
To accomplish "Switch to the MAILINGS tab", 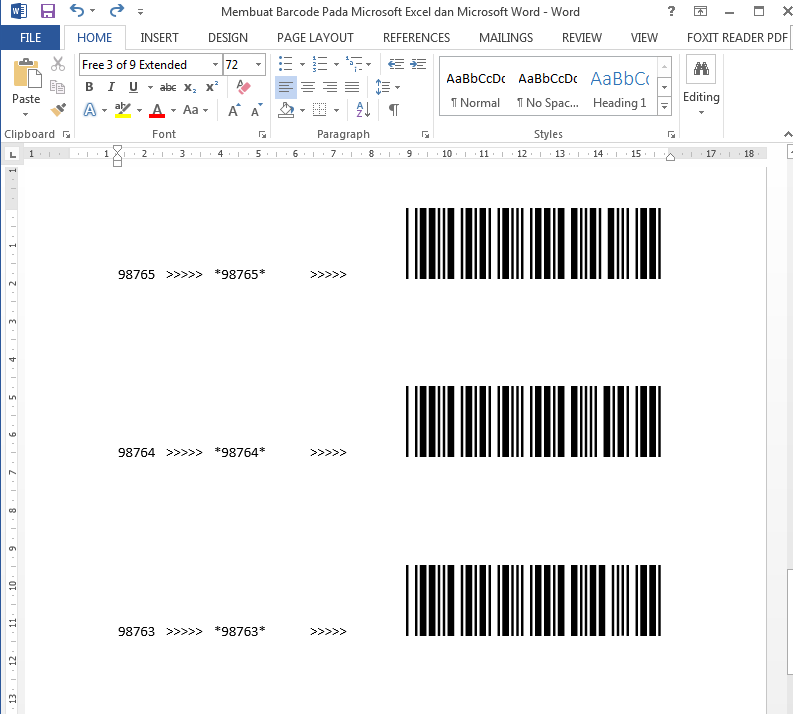I will (x=506, y=38).
